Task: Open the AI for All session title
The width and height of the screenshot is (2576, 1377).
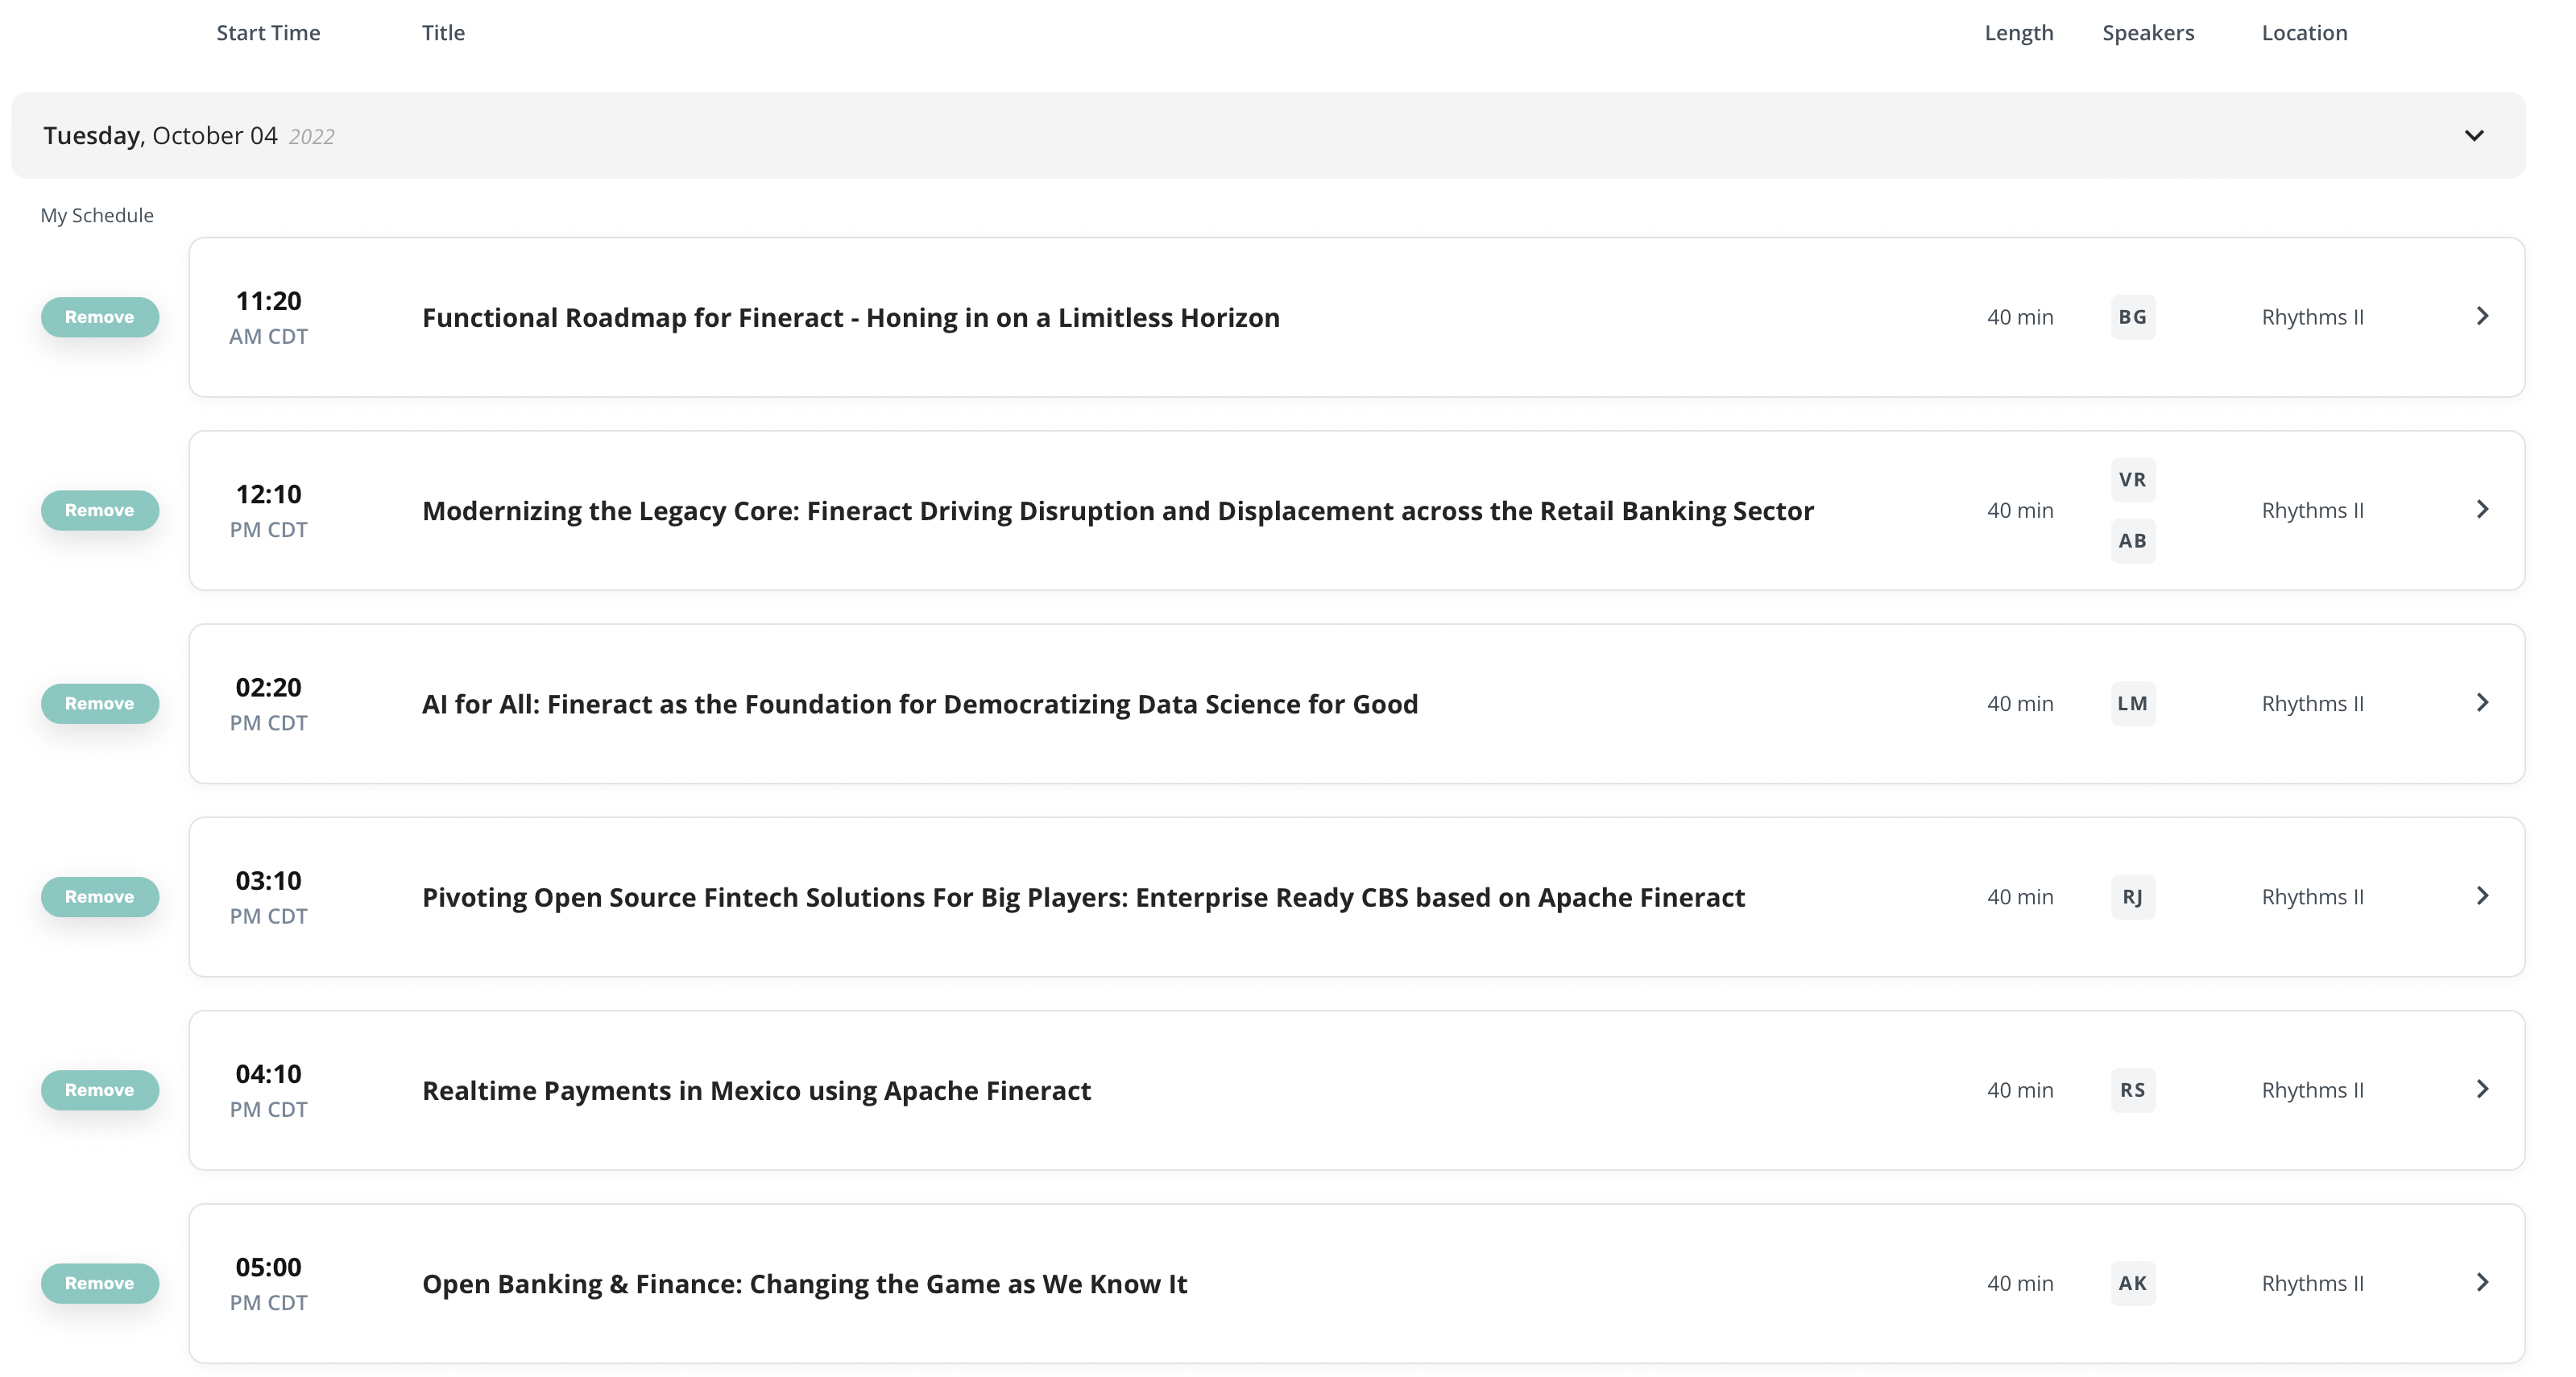Action: coord(920,704)
